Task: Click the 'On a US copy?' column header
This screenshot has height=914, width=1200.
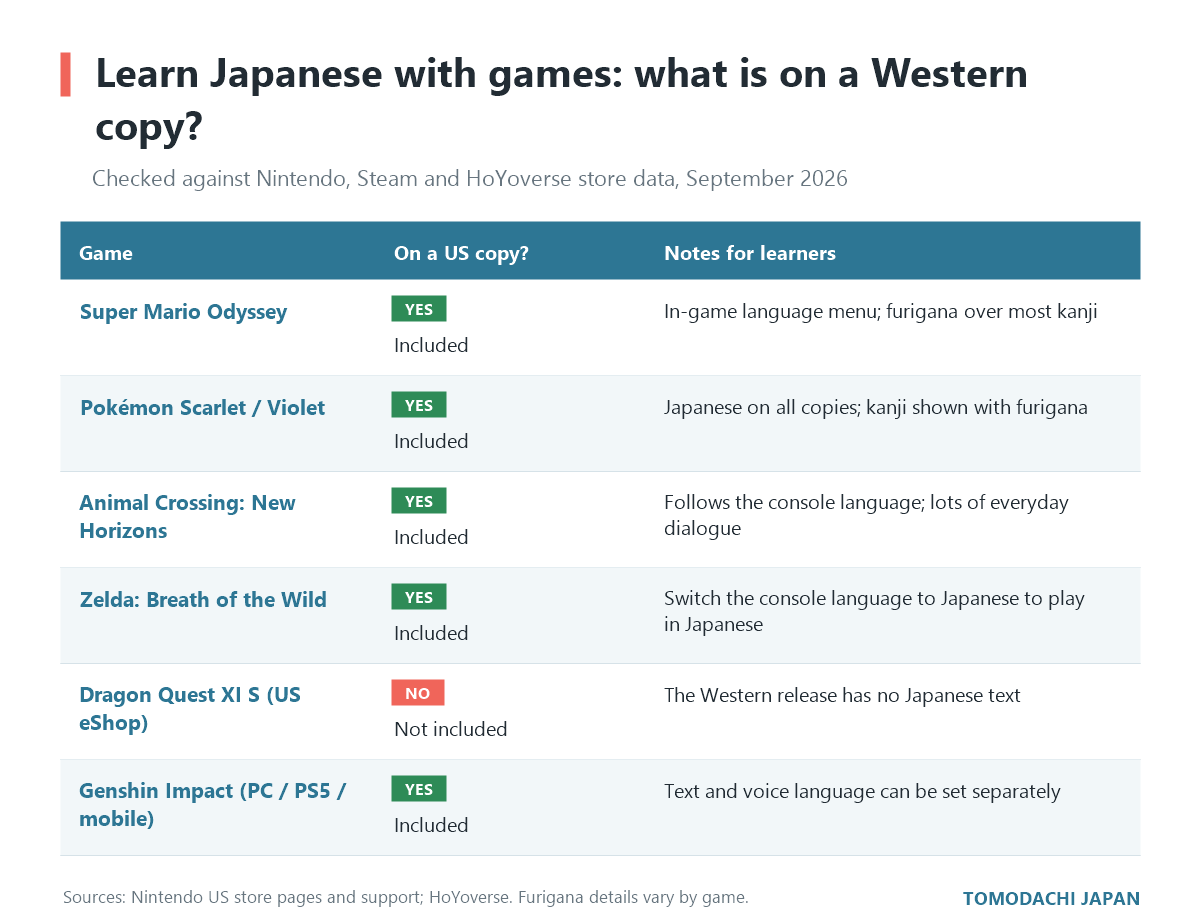Action: (461, 253)
